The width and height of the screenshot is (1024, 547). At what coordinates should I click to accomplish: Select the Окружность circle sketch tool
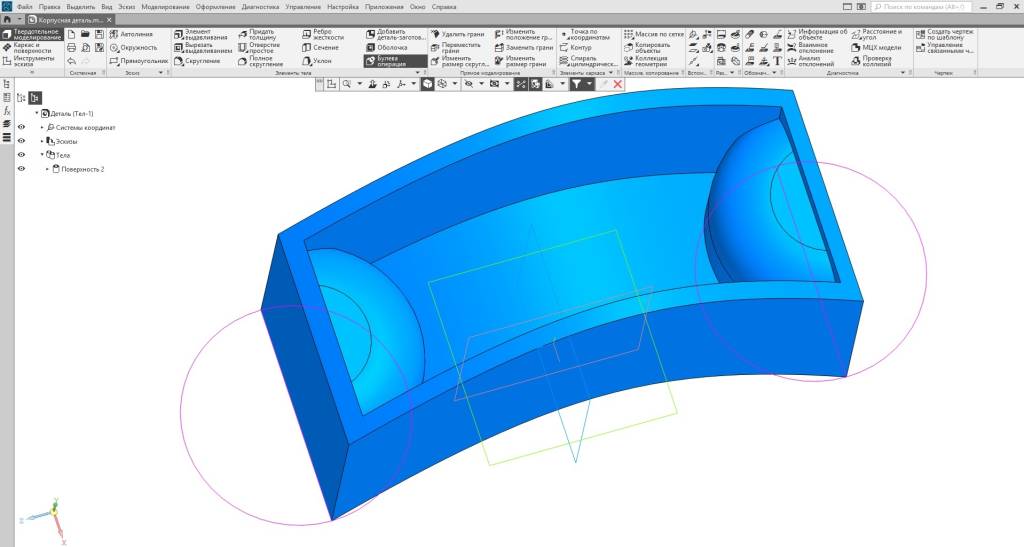[x=133, y=48]
